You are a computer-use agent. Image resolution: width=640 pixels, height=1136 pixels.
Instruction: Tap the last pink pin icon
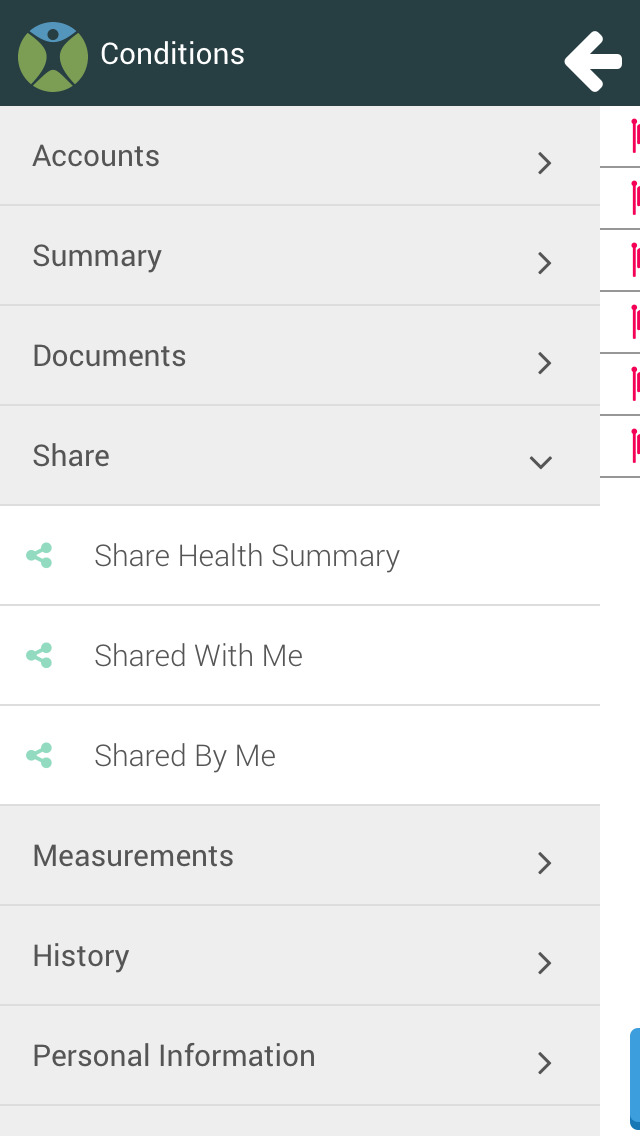tap(635, 446)
